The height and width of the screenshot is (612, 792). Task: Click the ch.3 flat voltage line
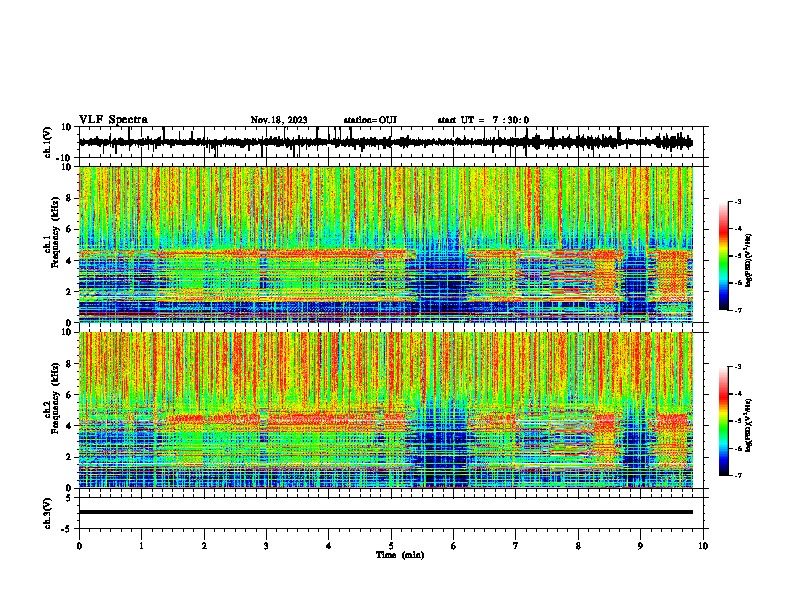pyautogui.click(x=385, y=512)
